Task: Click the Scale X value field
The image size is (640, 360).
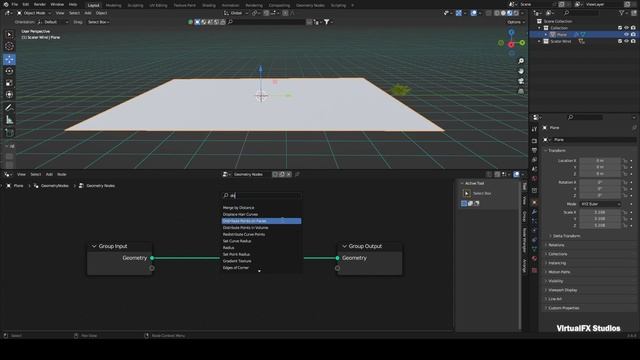Action: [x=600, y=212]
